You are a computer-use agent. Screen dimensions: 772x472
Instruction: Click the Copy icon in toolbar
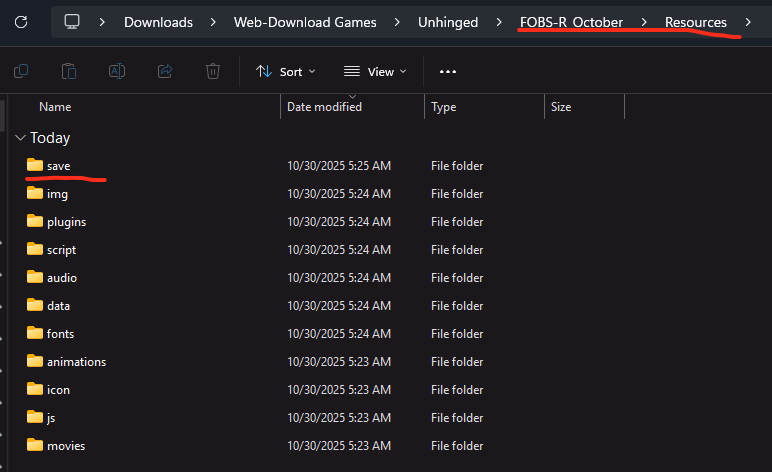point(21,71)
